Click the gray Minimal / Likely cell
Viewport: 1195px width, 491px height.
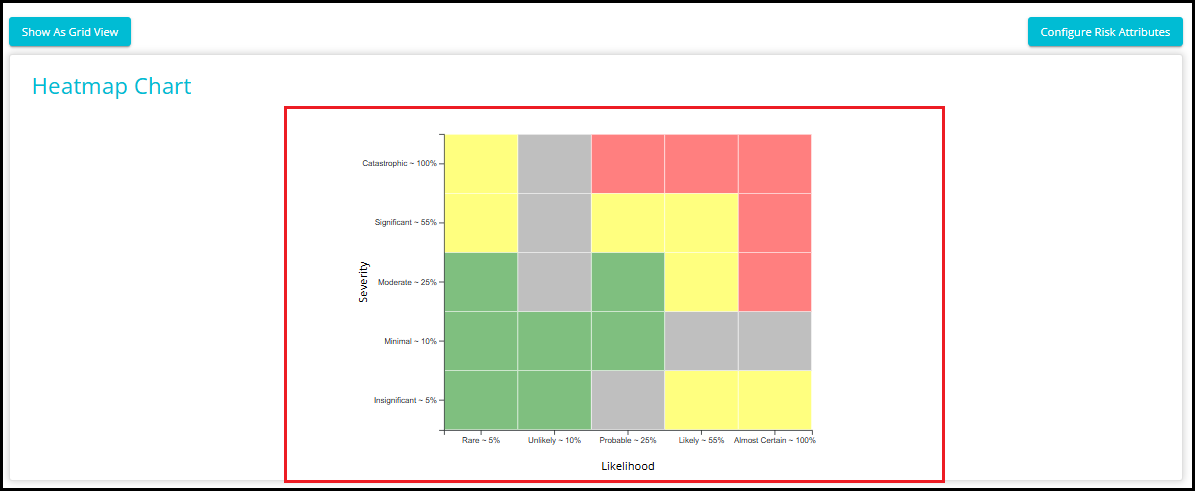click(x=701, y=341)
